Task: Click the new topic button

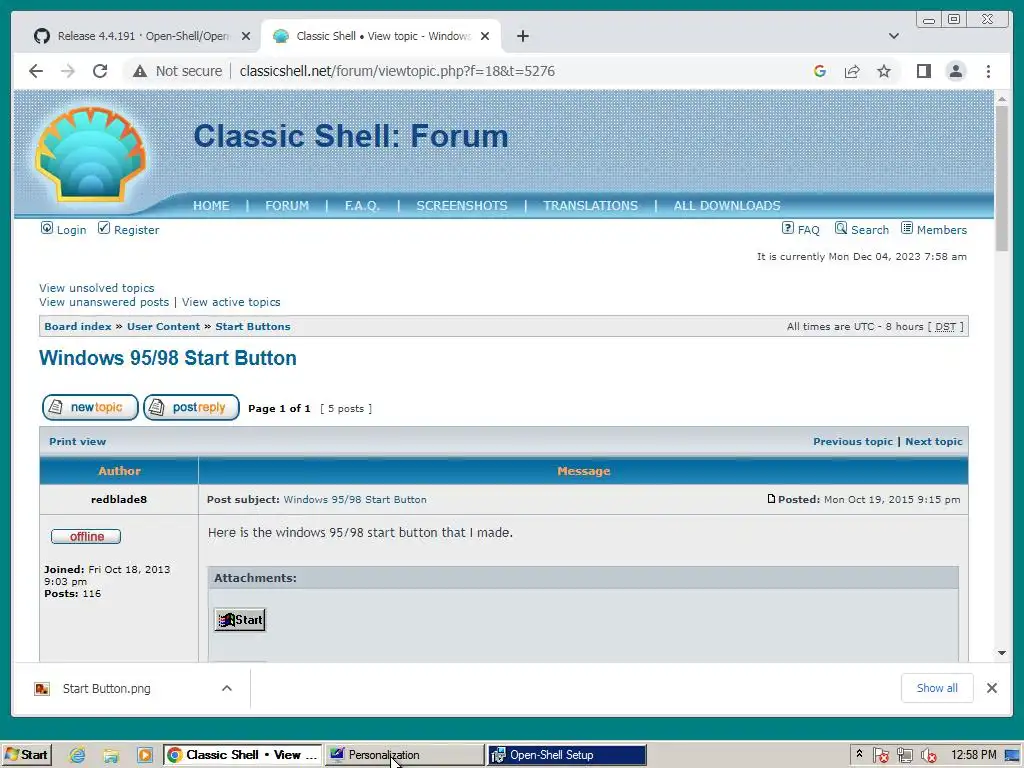Action: click(x=90, y=408)
